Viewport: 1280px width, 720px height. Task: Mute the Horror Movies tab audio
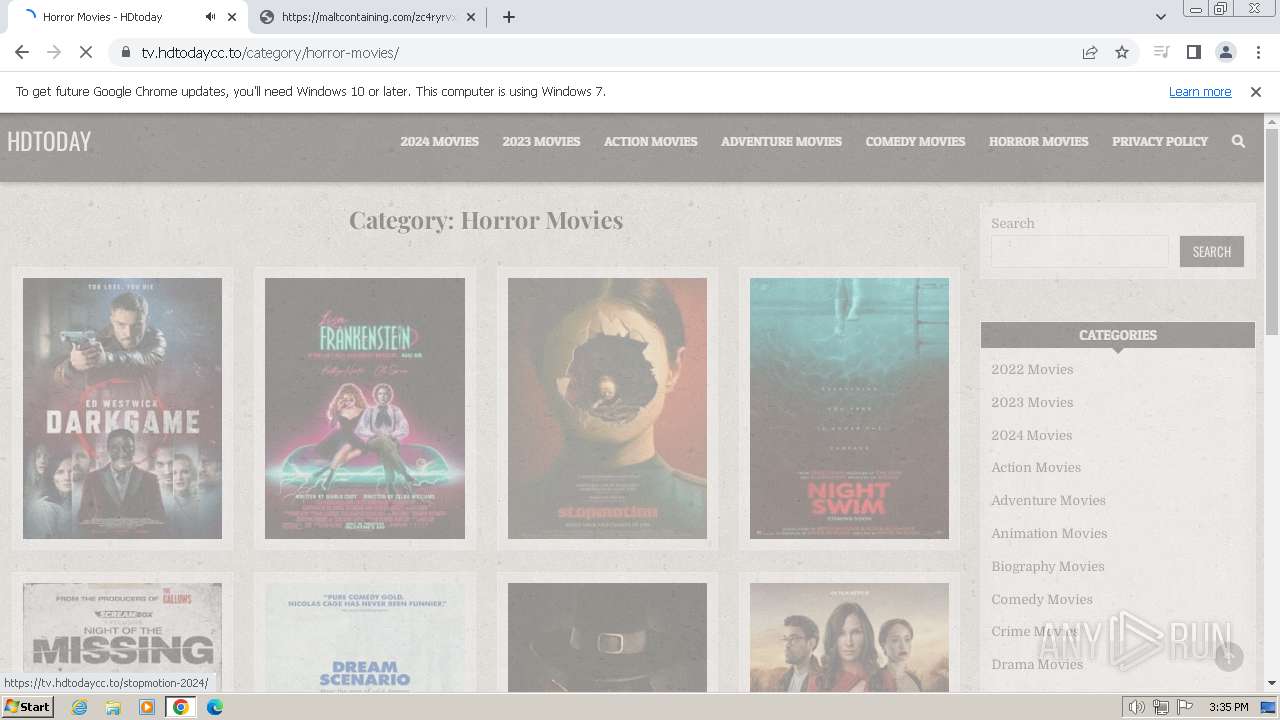(x=210, y=17)
